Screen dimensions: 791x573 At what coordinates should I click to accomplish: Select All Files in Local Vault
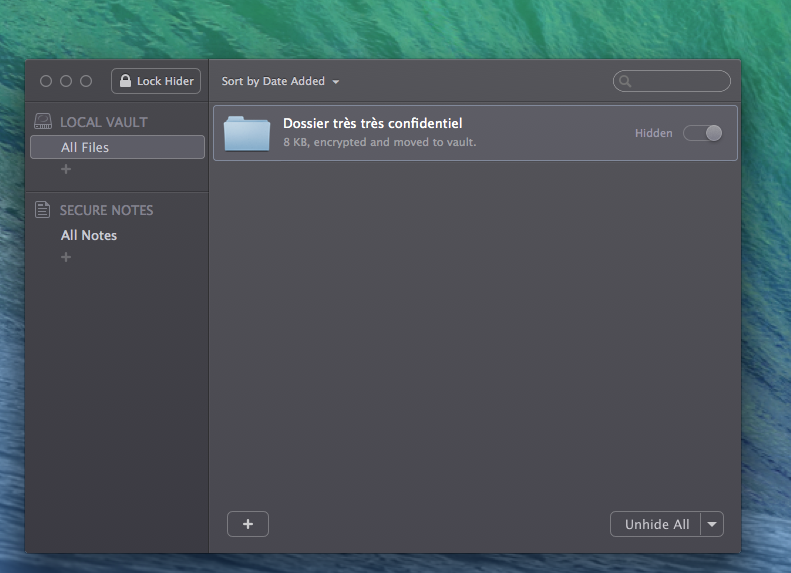(x=118, y=147)
